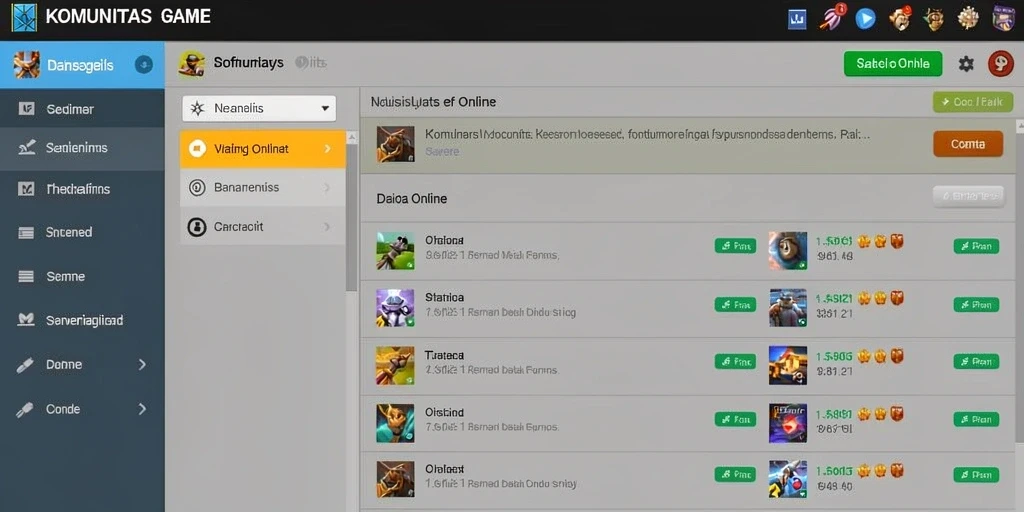Select the Sntened sidebar item

pyautogui.click(x=82, y=232)
